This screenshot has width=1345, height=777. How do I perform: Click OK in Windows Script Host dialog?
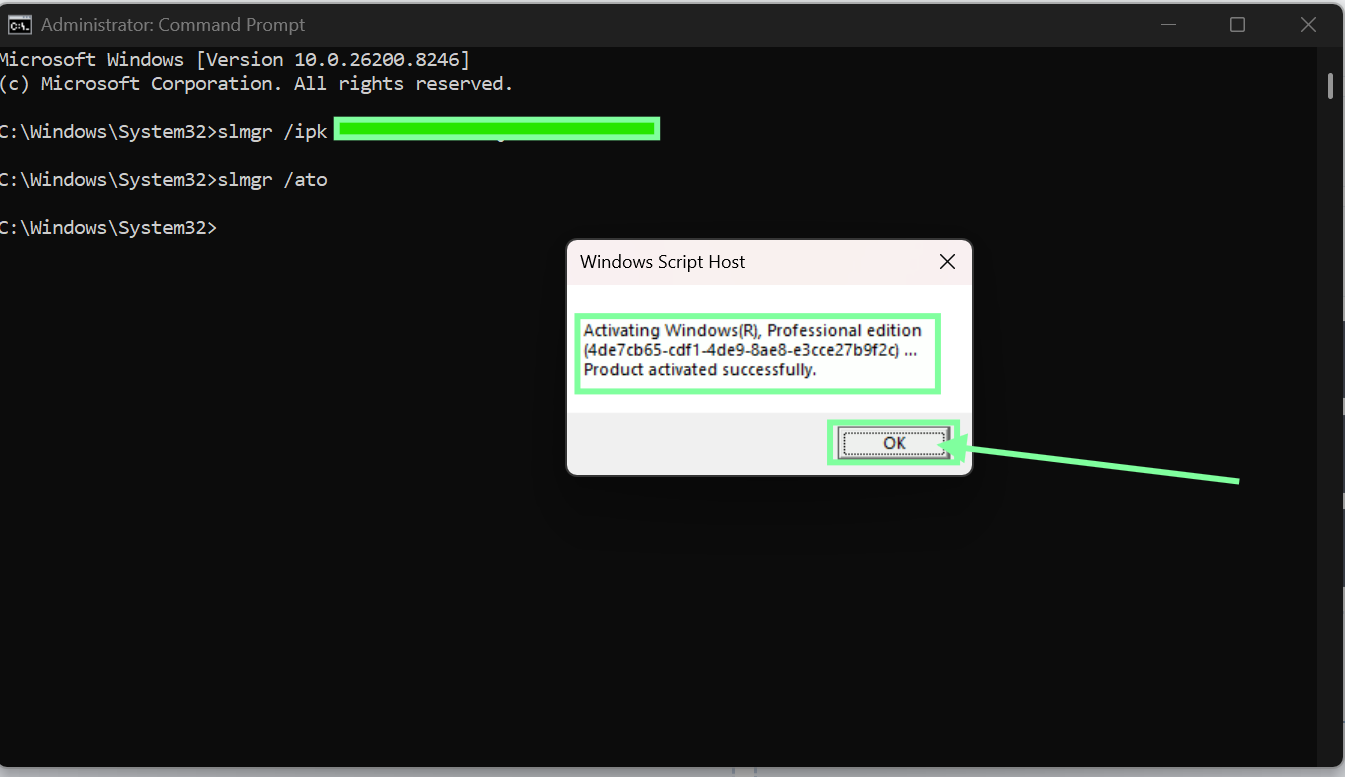click(x=893, y=443)
